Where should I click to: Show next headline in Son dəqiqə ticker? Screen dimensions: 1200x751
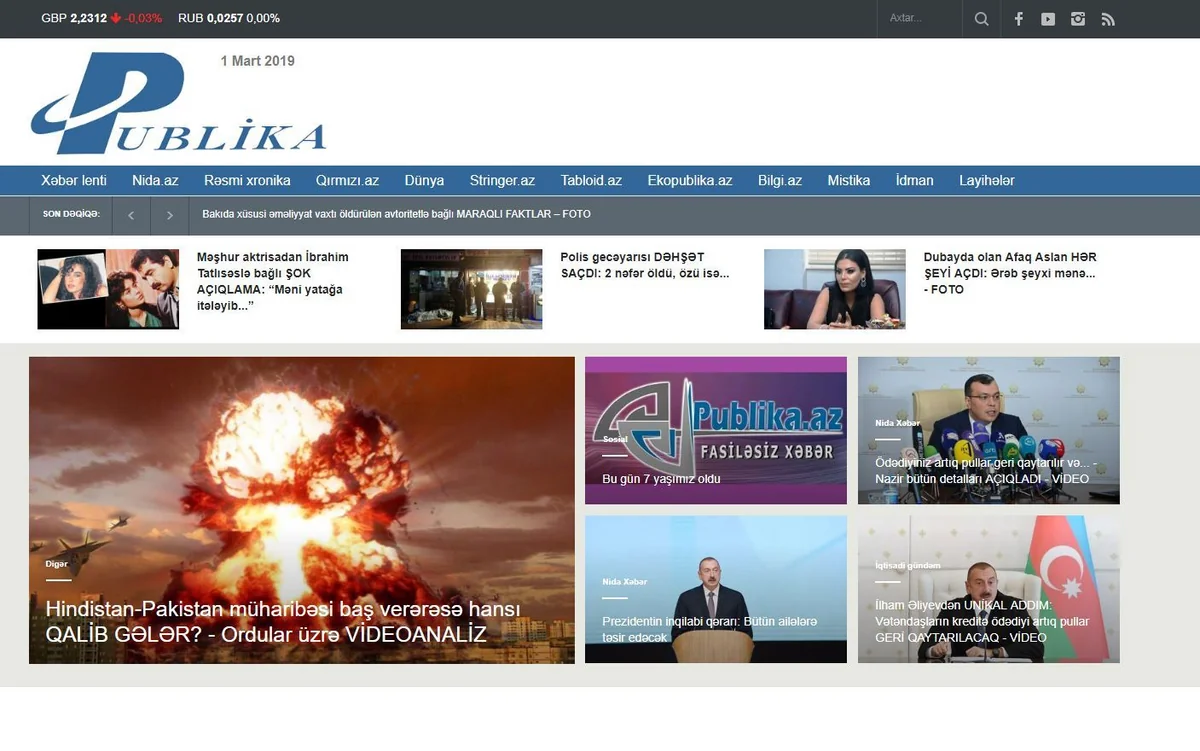(x=170, y=215)
